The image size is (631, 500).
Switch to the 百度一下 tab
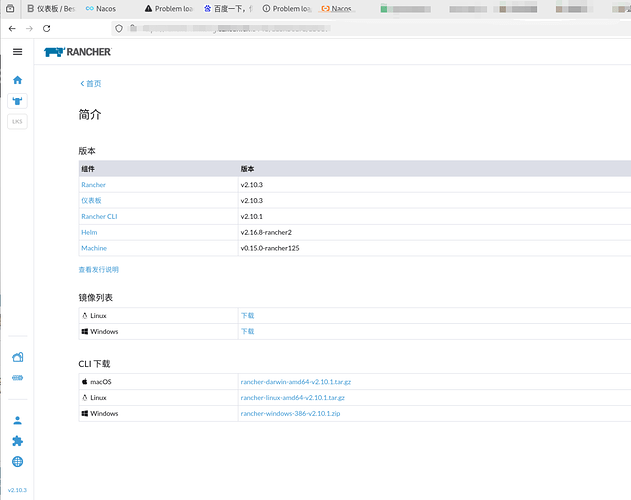click(x=228, y=8)
